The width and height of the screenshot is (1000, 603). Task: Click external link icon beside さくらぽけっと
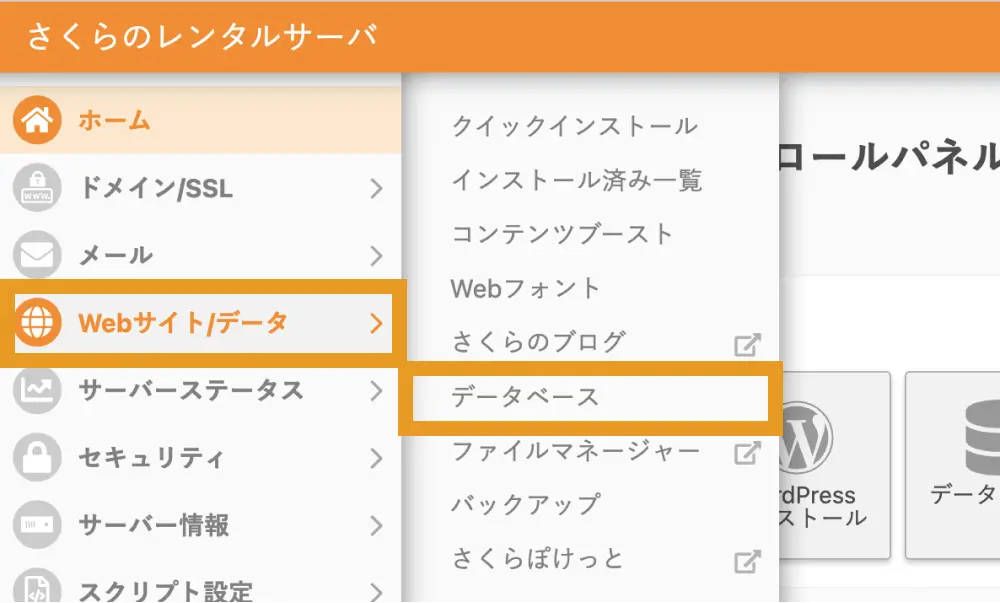coord(746,561)
